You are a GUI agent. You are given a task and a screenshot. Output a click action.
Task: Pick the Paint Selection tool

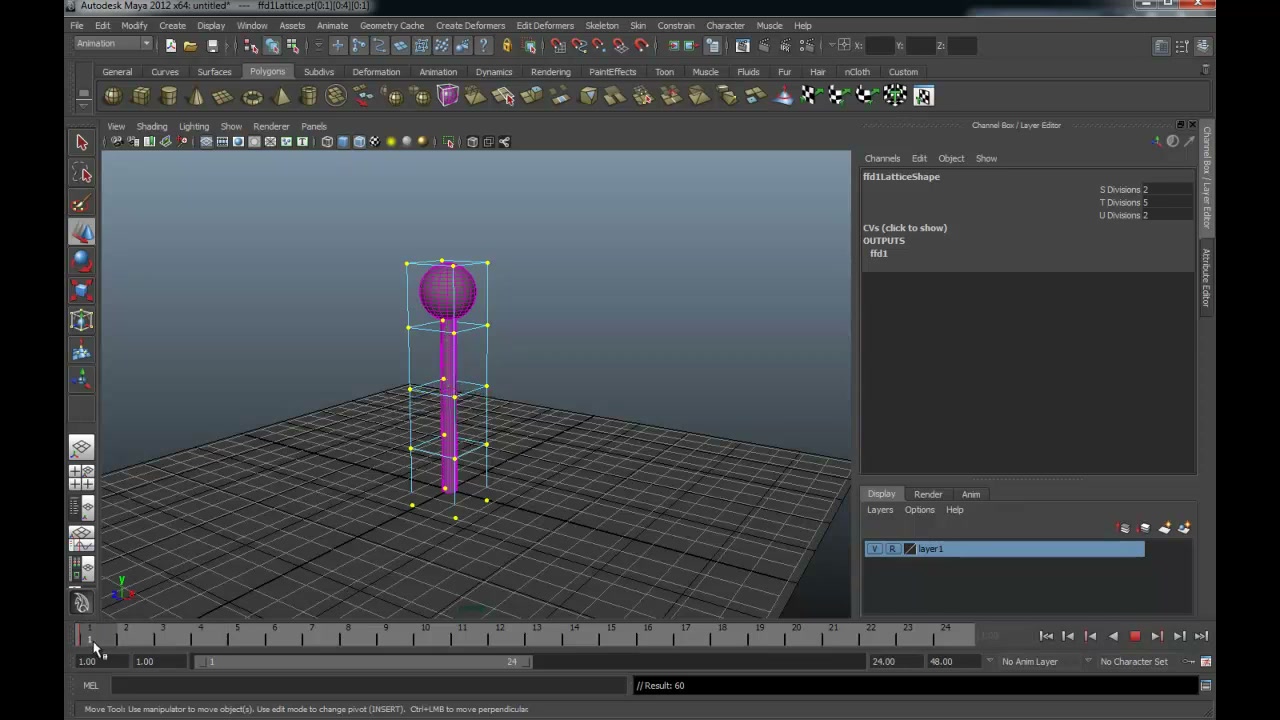[x=82, y=204]
